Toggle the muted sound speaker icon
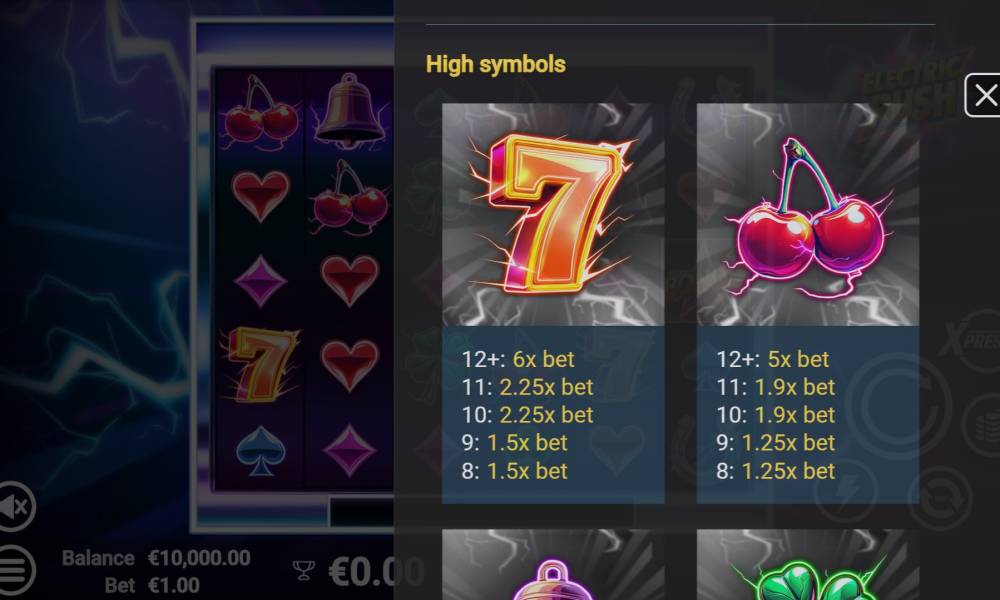1000x600 pixels. (x=15, y=507)
